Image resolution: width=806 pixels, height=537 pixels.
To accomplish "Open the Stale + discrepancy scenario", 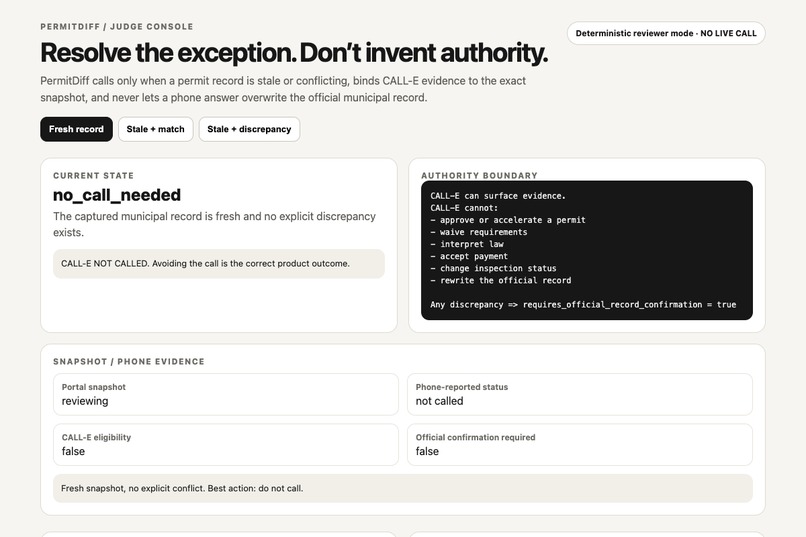I will point(249,129).
